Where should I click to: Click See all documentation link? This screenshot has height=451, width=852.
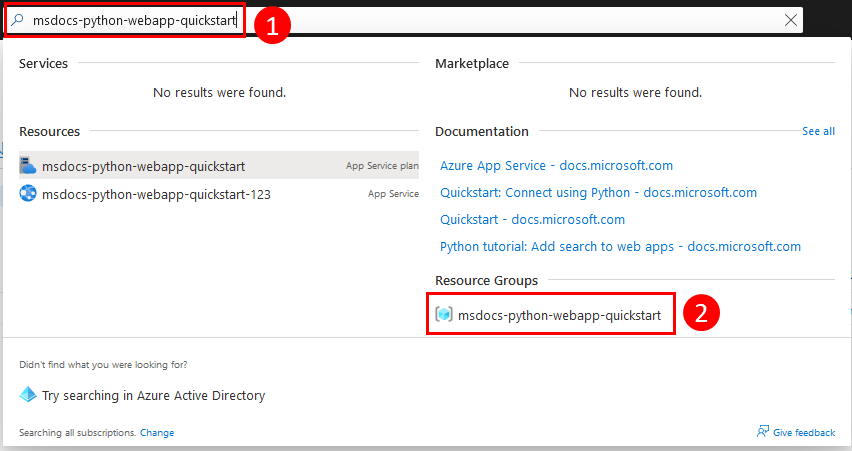coord(818,131)
